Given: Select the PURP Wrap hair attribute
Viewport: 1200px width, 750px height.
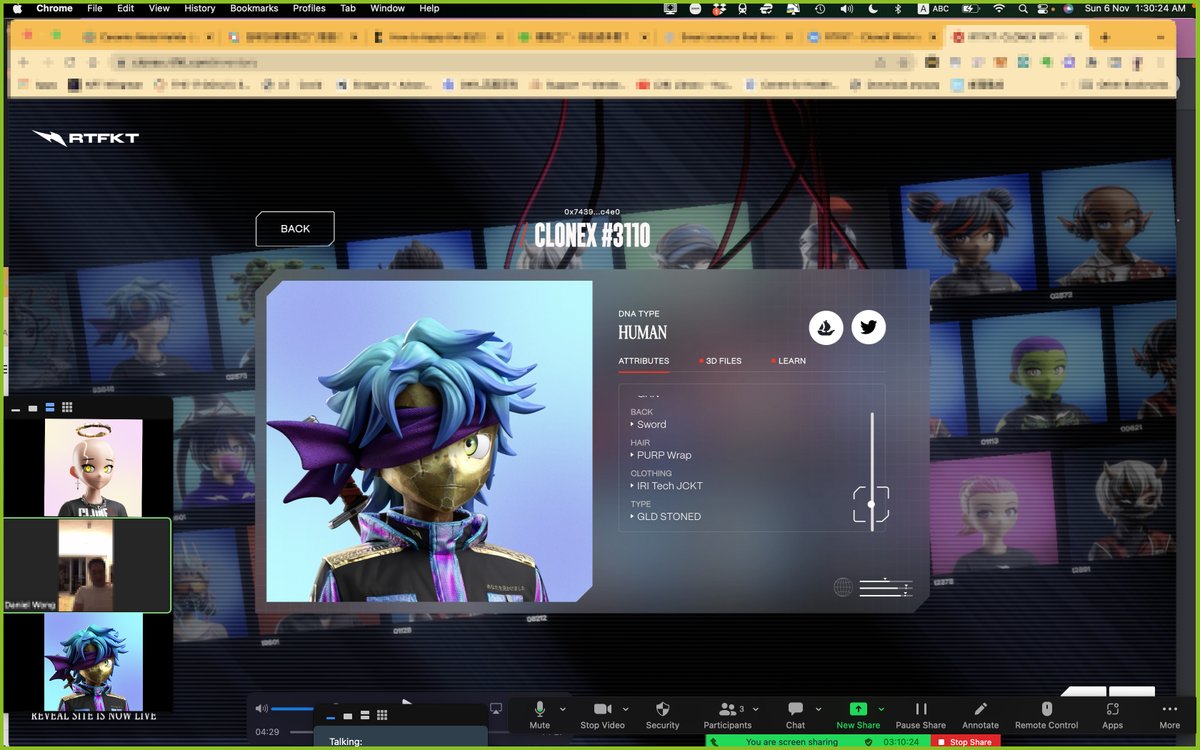Looking at the screenshot, I should tap(664, 455).
